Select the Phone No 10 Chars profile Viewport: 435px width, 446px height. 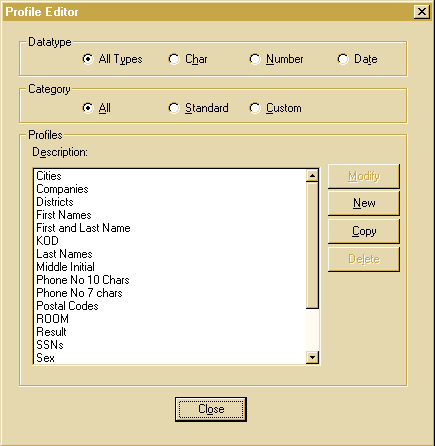[170, 280]
